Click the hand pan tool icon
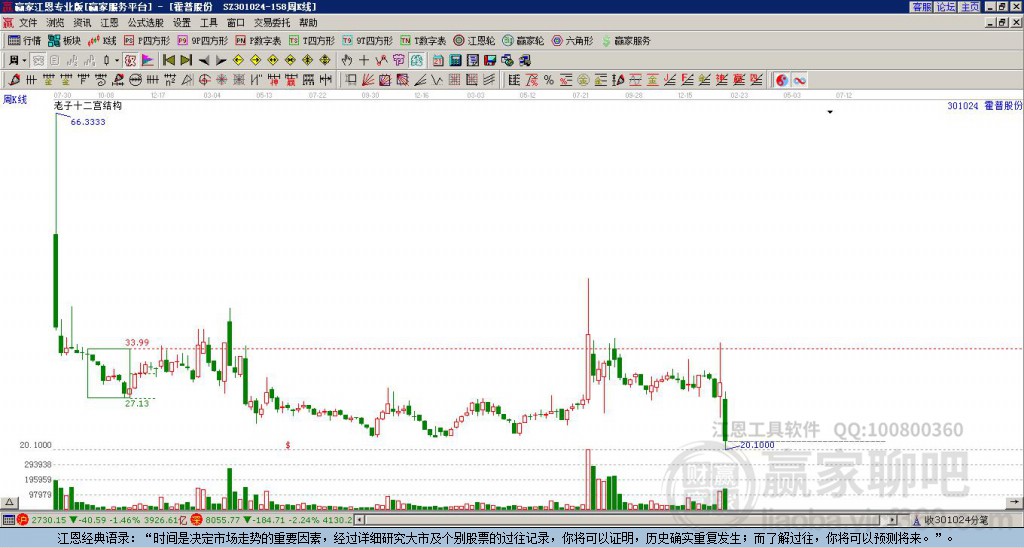The image size is (1024, 548). [346, 60]
